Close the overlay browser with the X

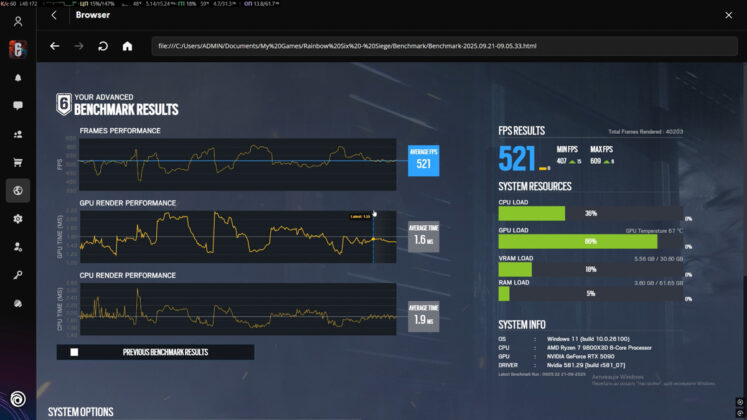click(x=728, y=15)
